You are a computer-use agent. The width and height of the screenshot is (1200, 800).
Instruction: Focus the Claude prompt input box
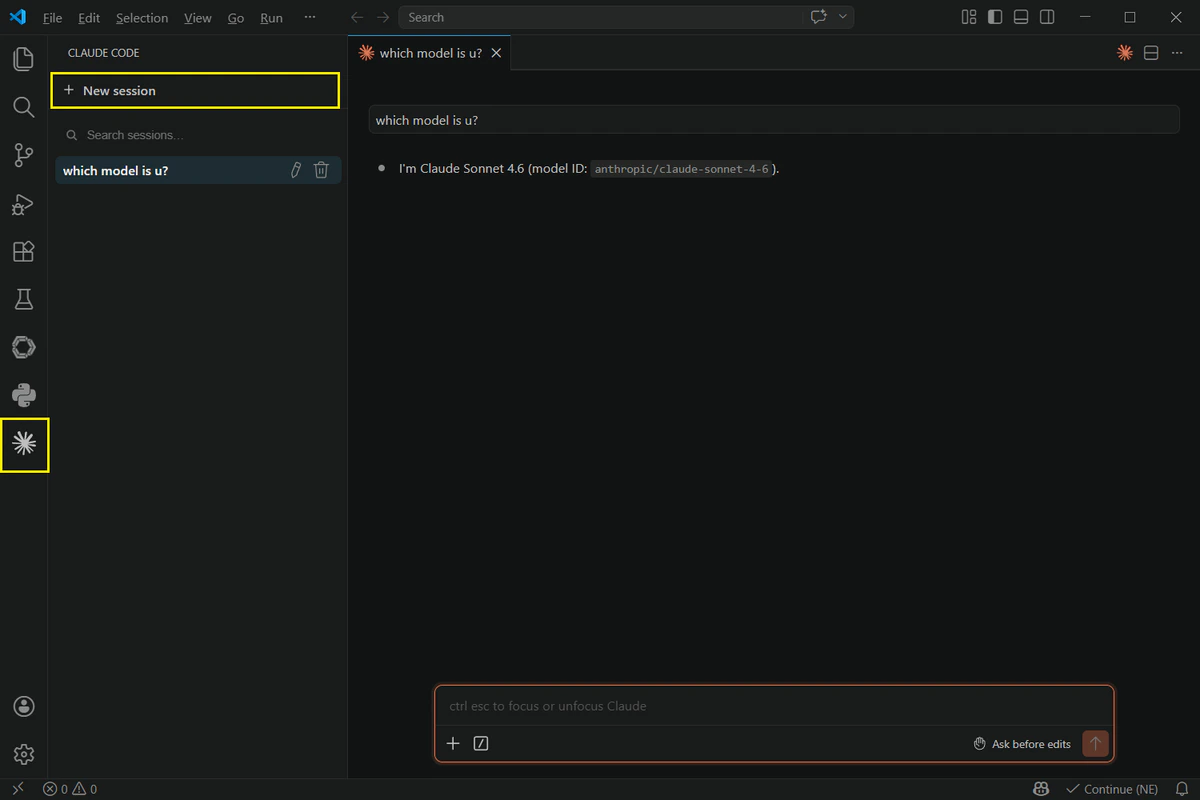(773, 706)
